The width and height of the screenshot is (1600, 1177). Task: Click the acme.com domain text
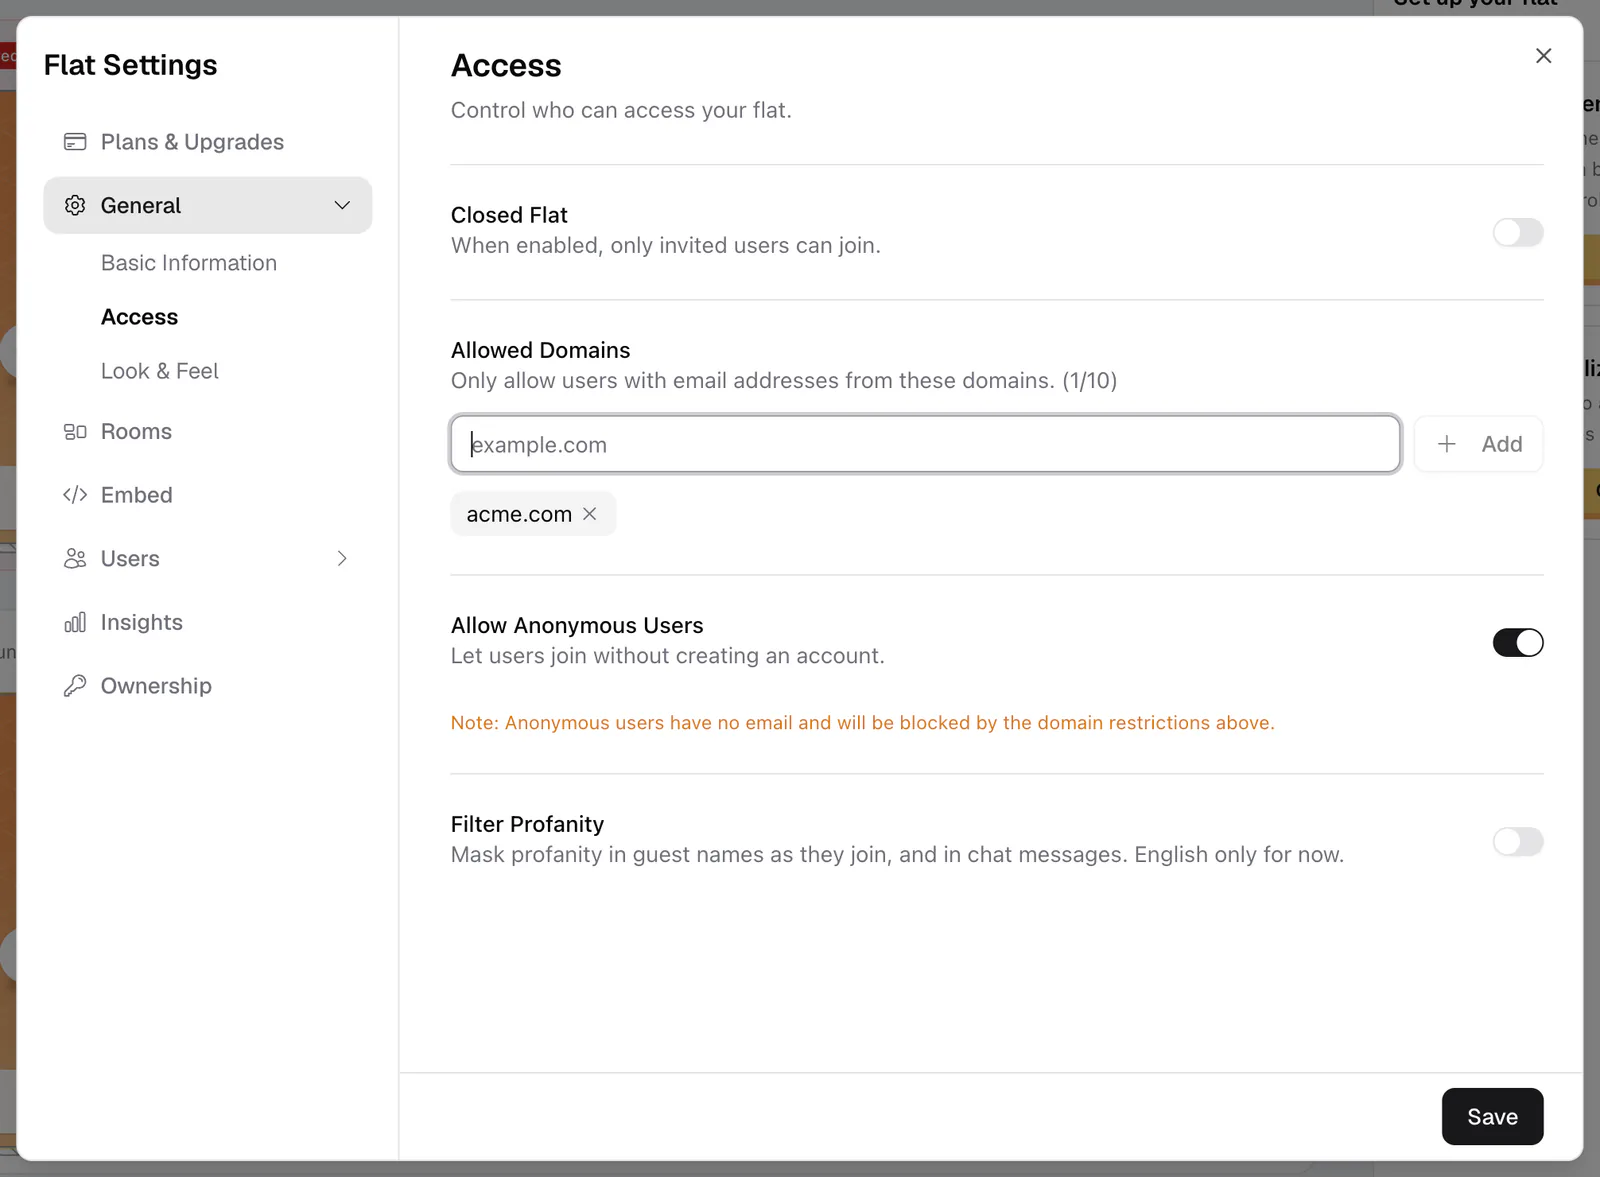pyautogui.click(x=519, y=514)
